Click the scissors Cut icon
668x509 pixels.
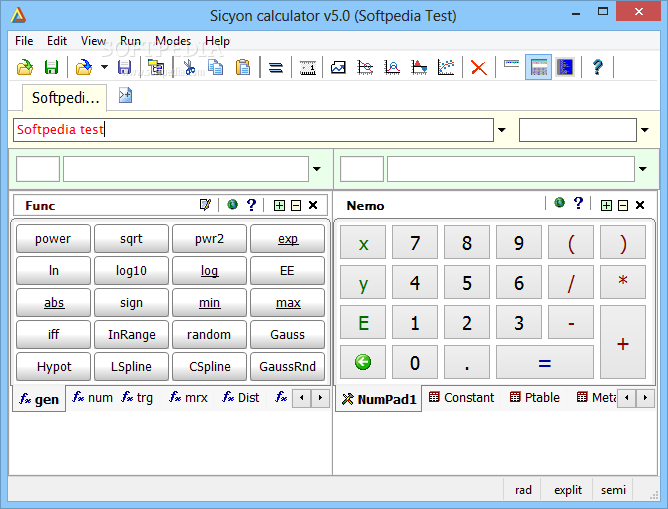coord(189,67)
